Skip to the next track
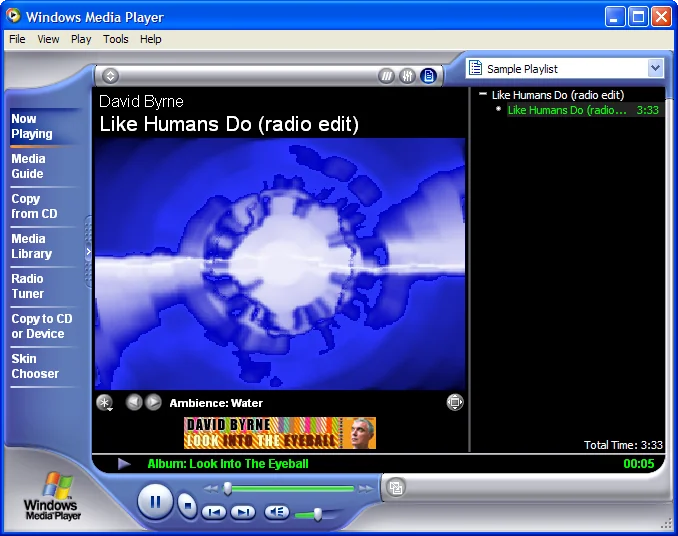Image resolution: width=678 pixels, height=536 pixels. [243, 512]
